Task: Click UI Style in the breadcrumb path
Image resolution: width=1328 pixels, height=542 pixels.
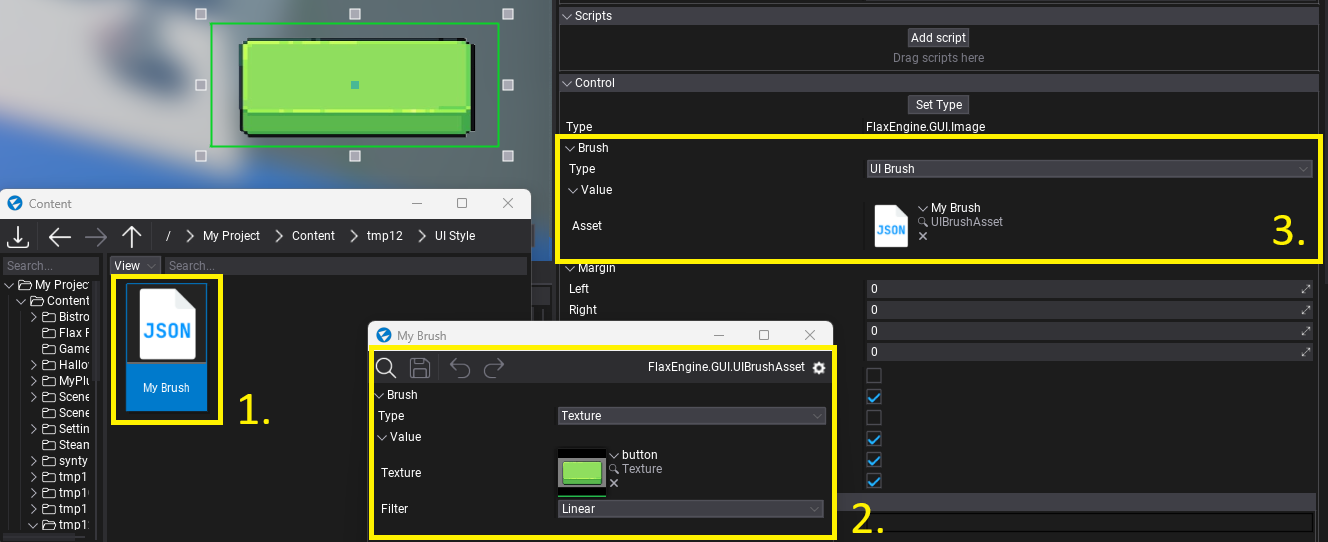Action: (x=455, y=236)
